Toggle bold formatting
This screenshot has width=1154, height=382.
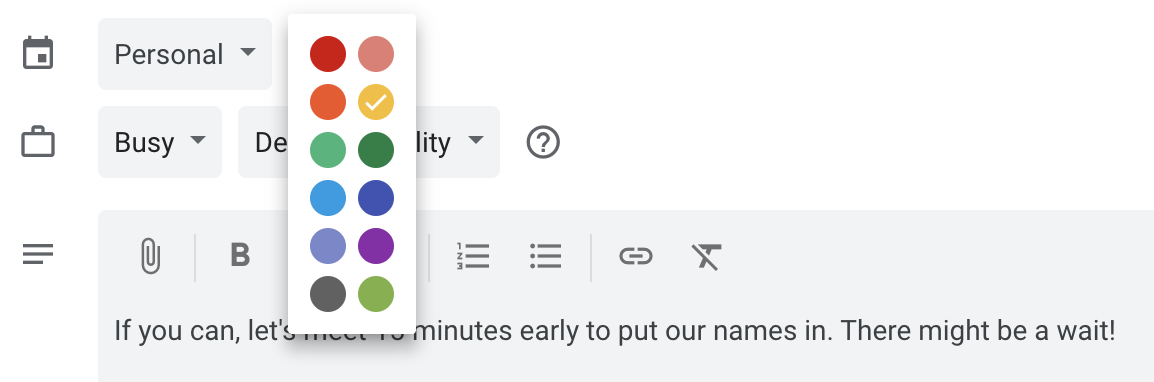coord(240,255)
